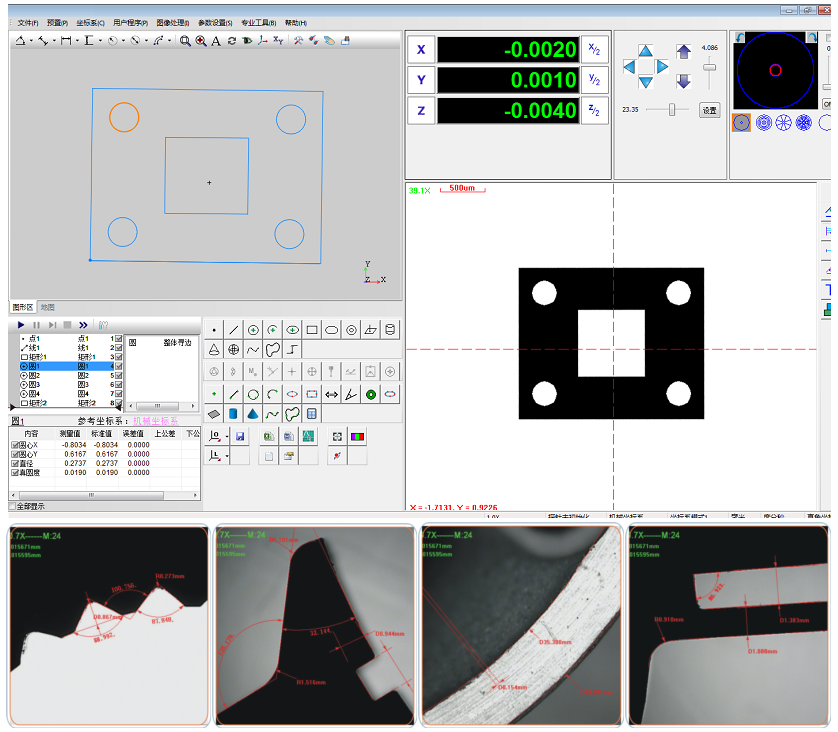838x732 pixels.
Task: Raise Z axis with purple up arrow
Action: 684,52
